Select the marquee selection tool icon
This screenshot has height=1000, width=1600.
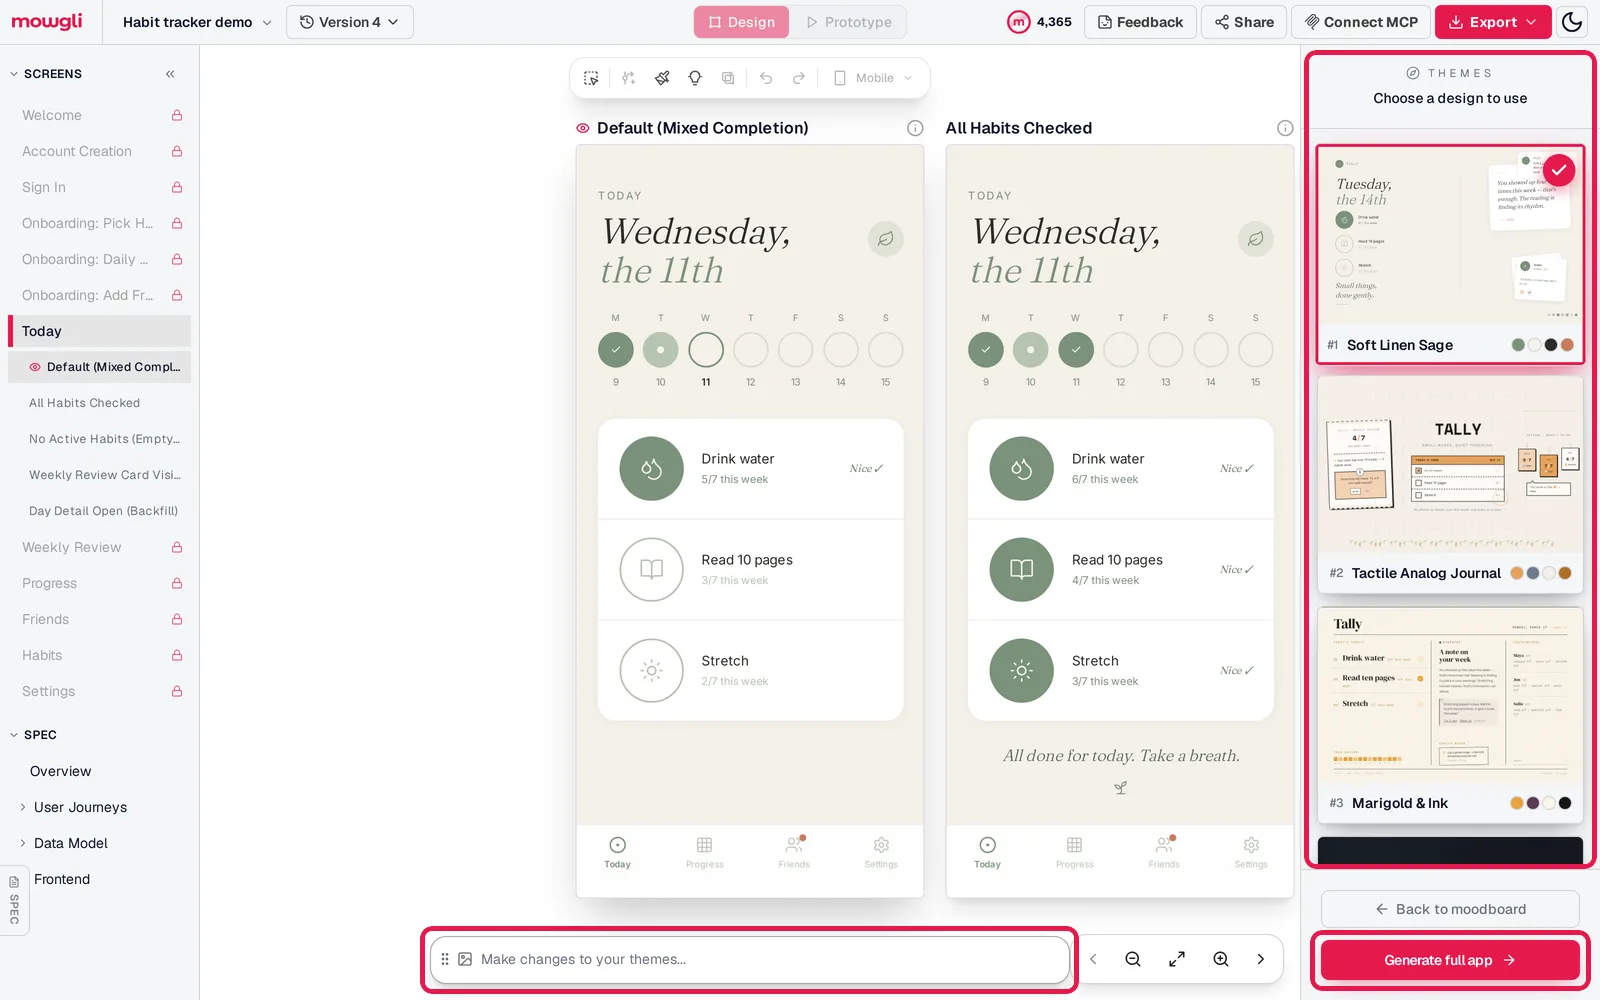pyautogui.click(x=591, y=78)
